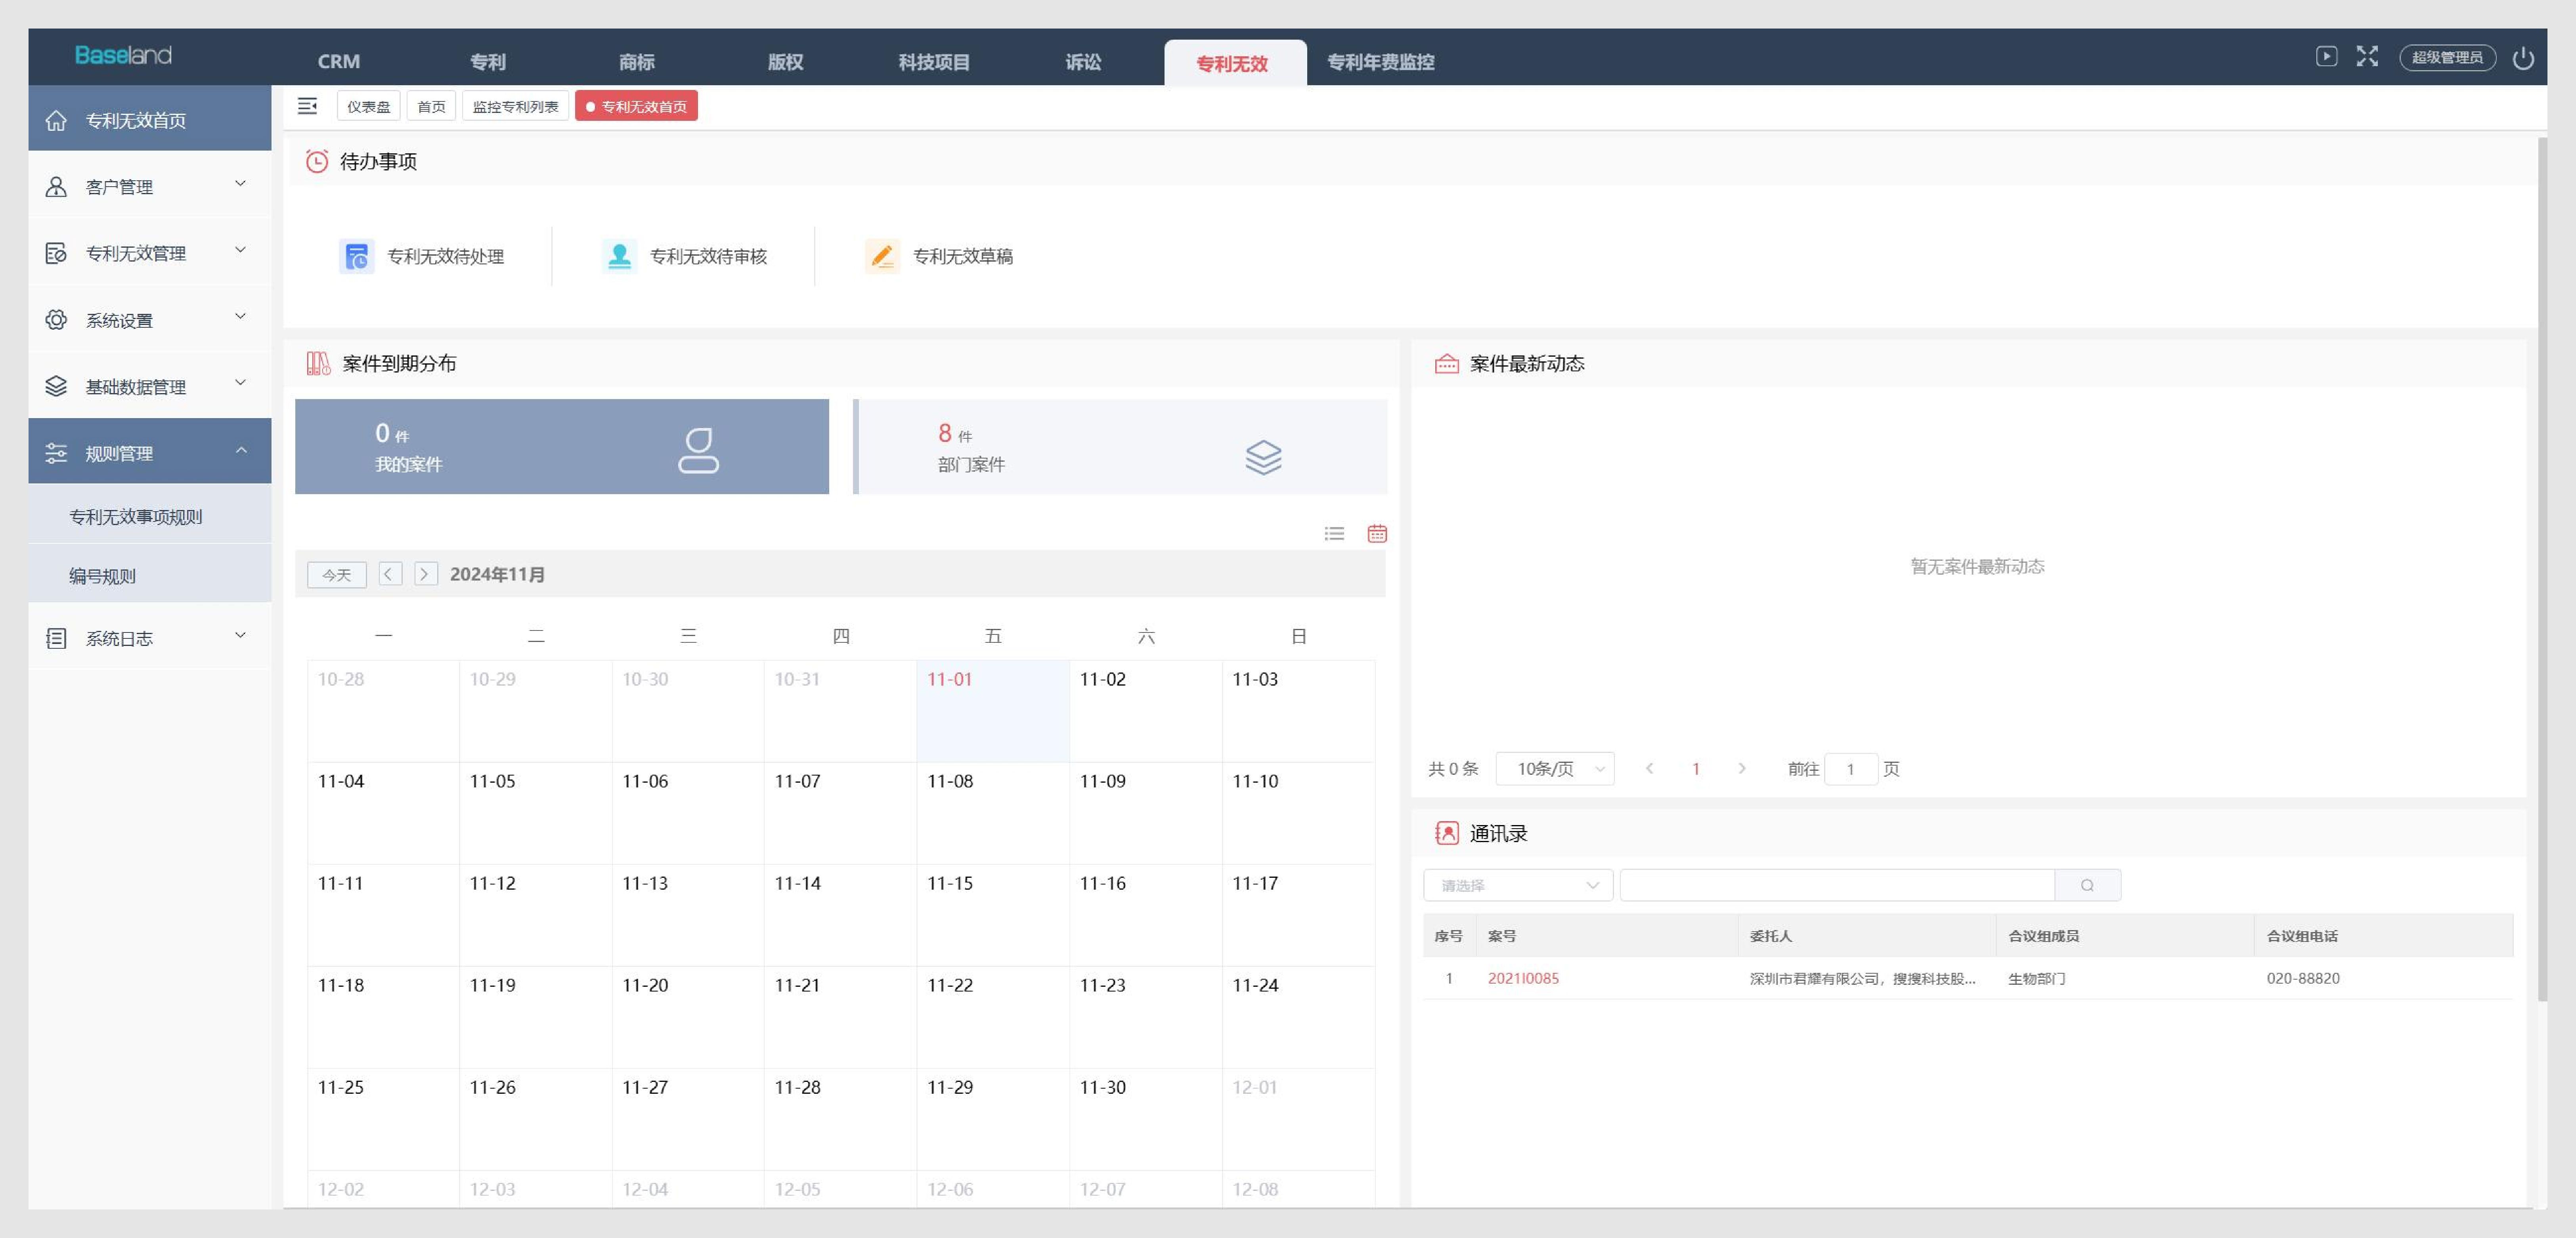The image size is (2576, 1238).
Task: Switch to calendar view icon
Action: (1377, 534)
